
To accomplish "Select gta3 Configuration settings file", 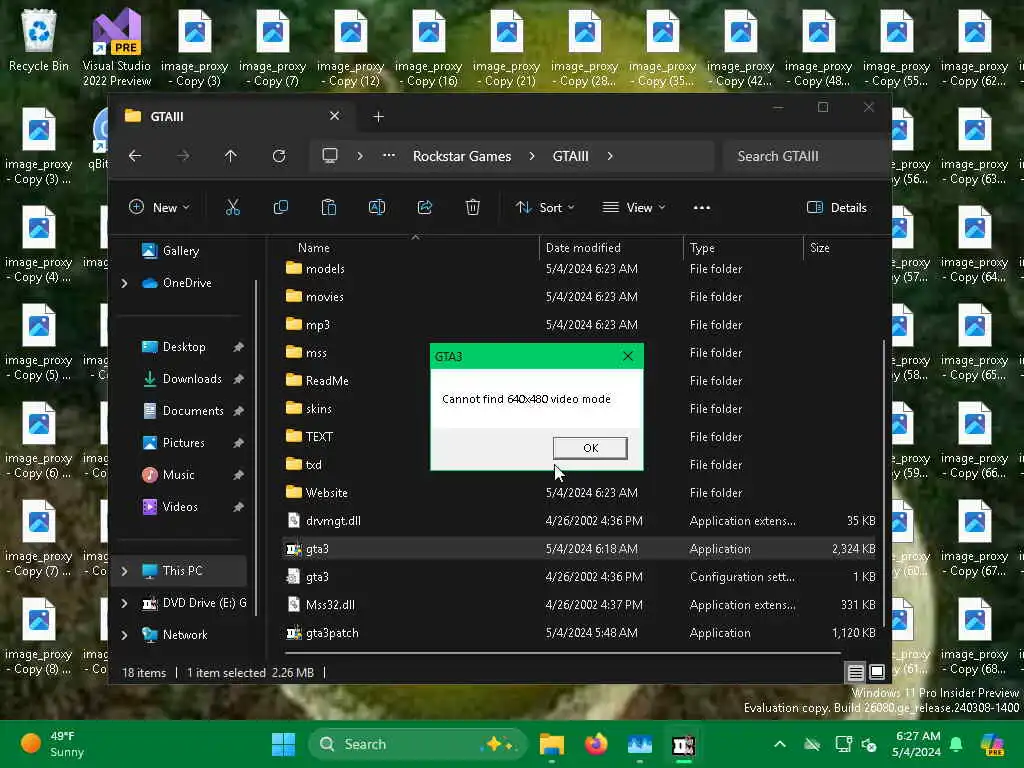I will pos(580,577).
